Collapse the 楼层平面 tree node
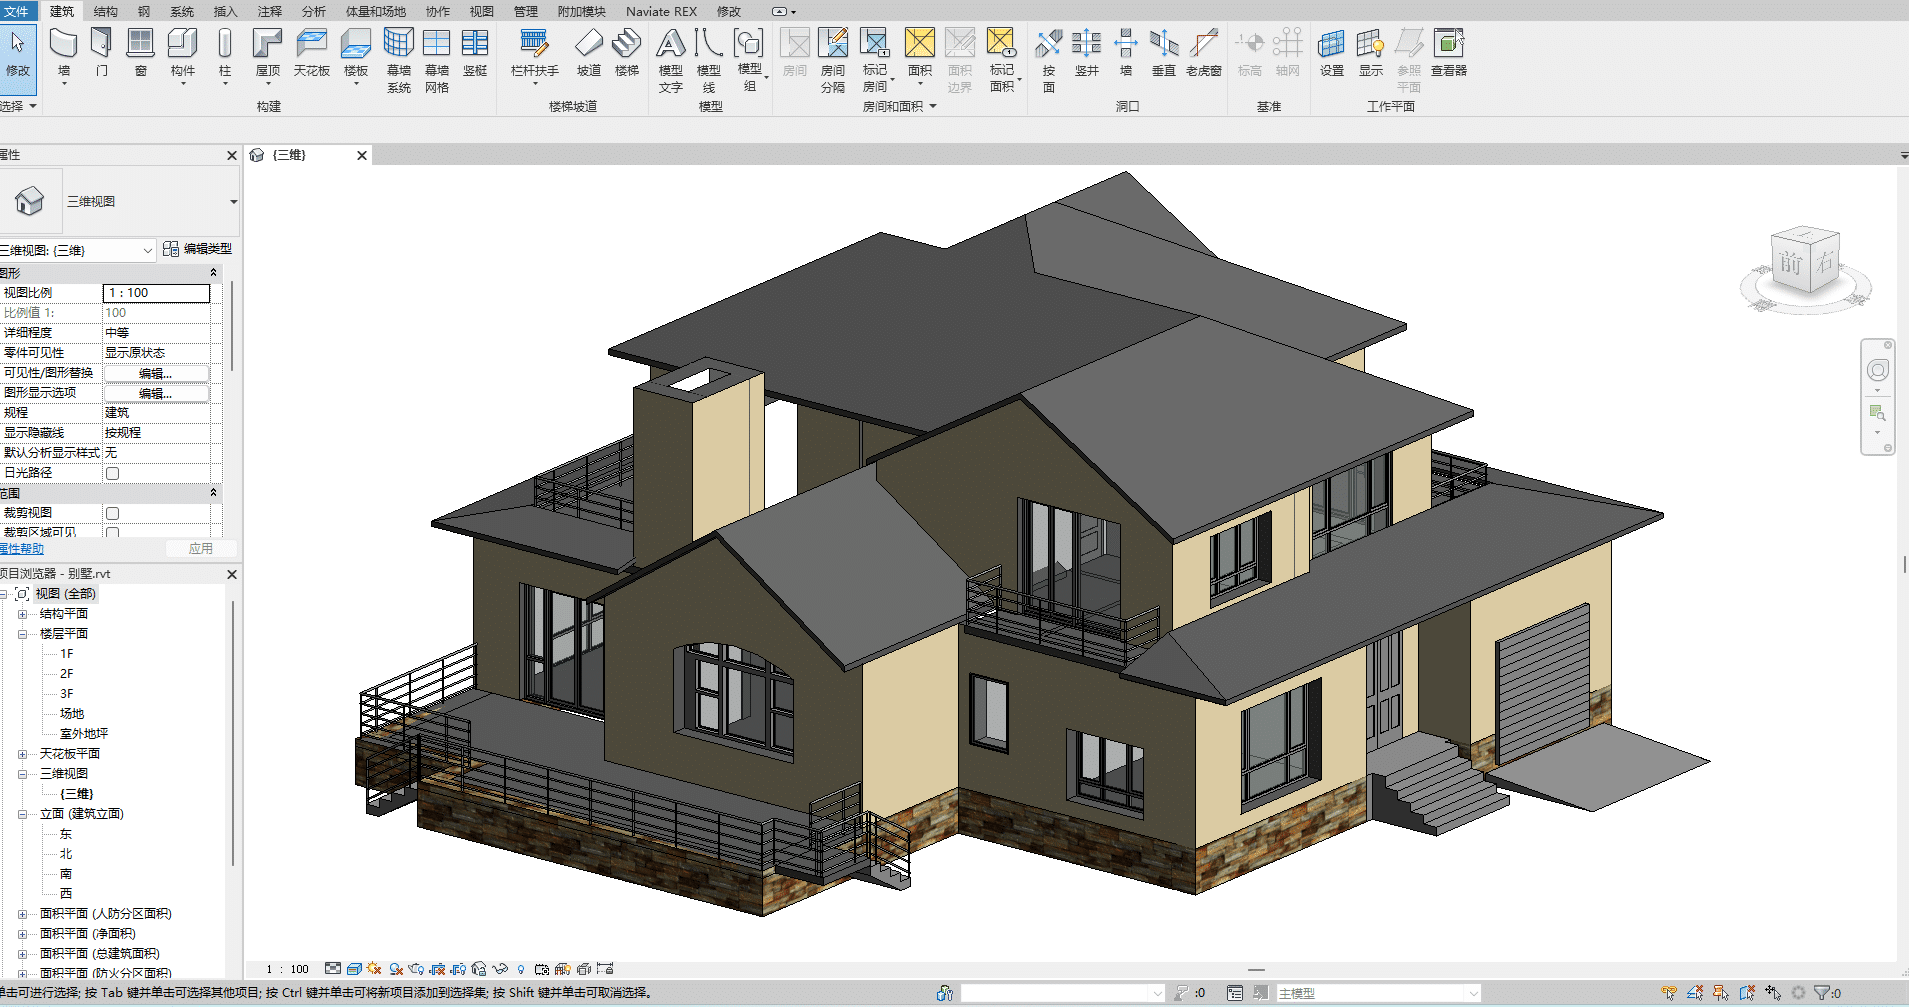 pos(22,634)
